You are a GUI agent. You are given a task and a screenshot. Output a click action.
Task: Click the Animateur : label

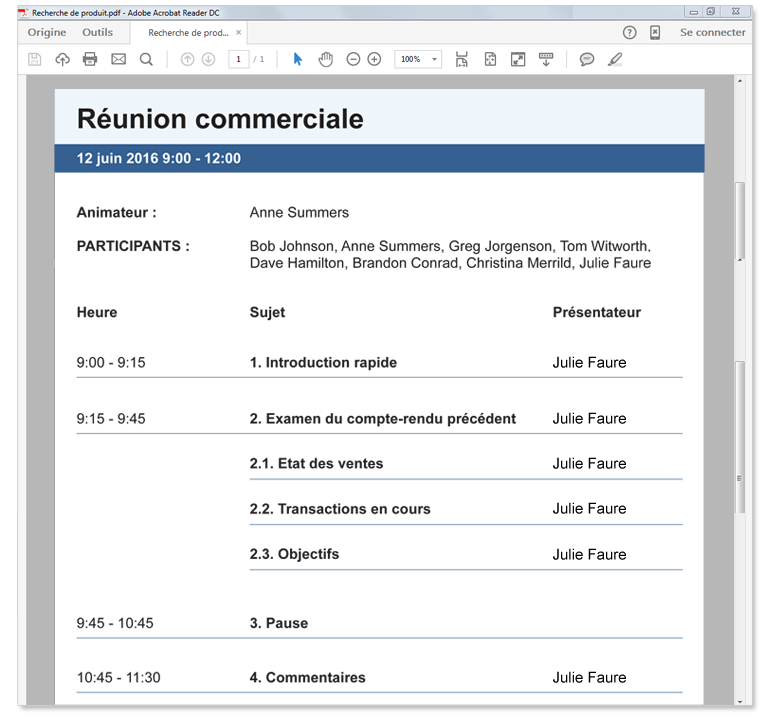(x=116, y=213)
